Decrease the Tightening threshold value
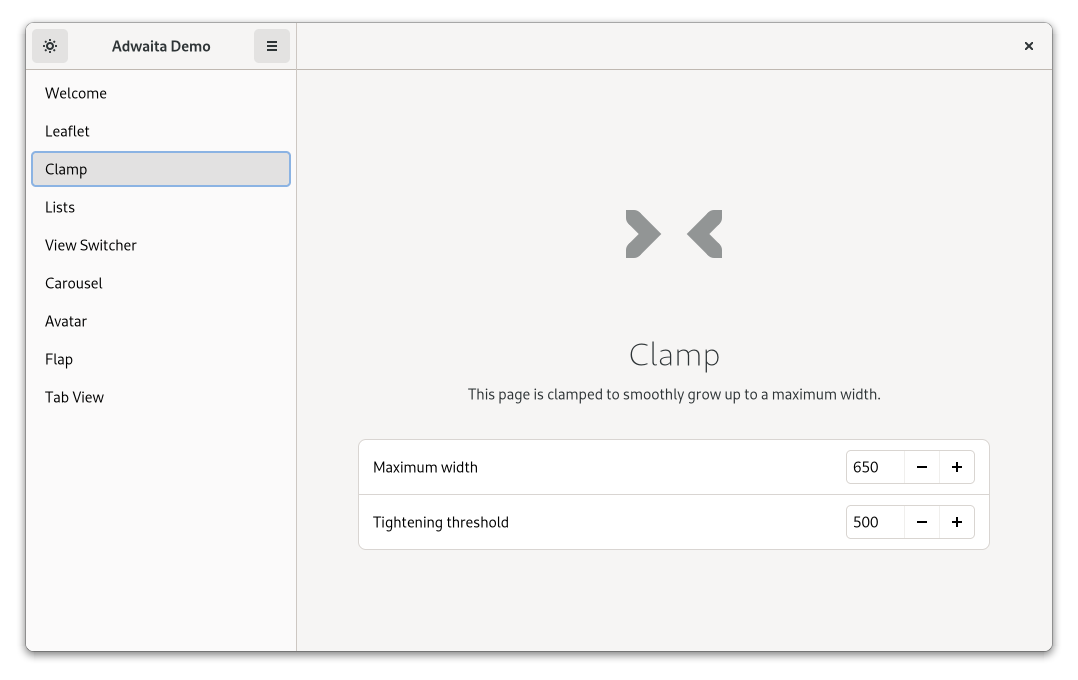This screenshot has height=680, width=1078. click(x=922, y=522)
